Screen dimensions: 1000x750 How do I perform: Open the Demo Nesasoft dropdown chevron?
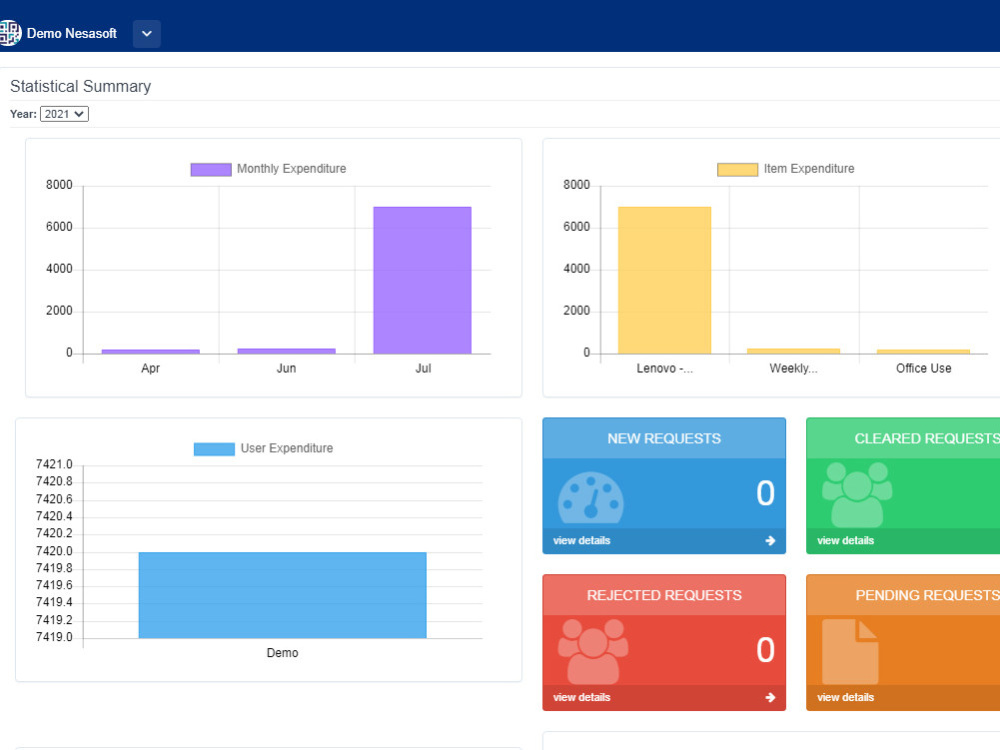147,34
